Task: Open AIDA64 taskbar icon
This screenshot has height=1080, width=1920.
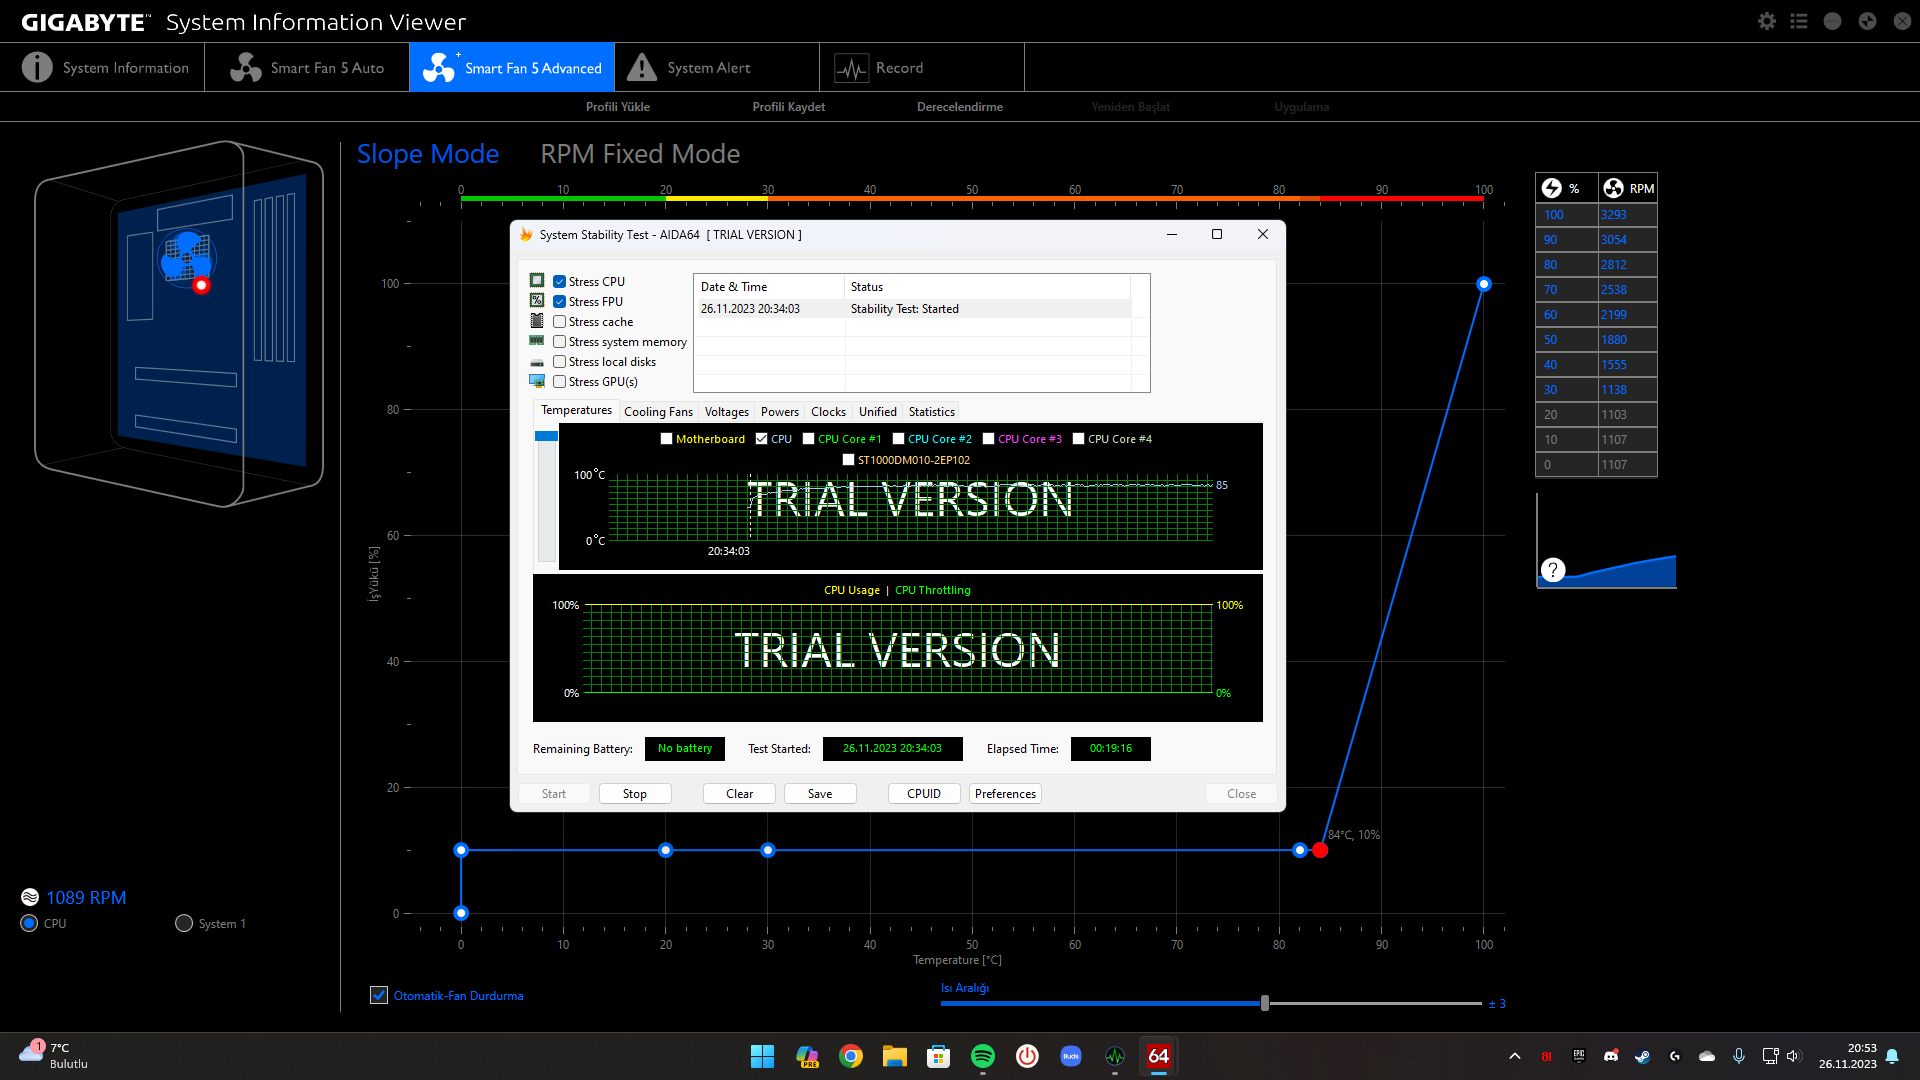Action: 1159,1056
